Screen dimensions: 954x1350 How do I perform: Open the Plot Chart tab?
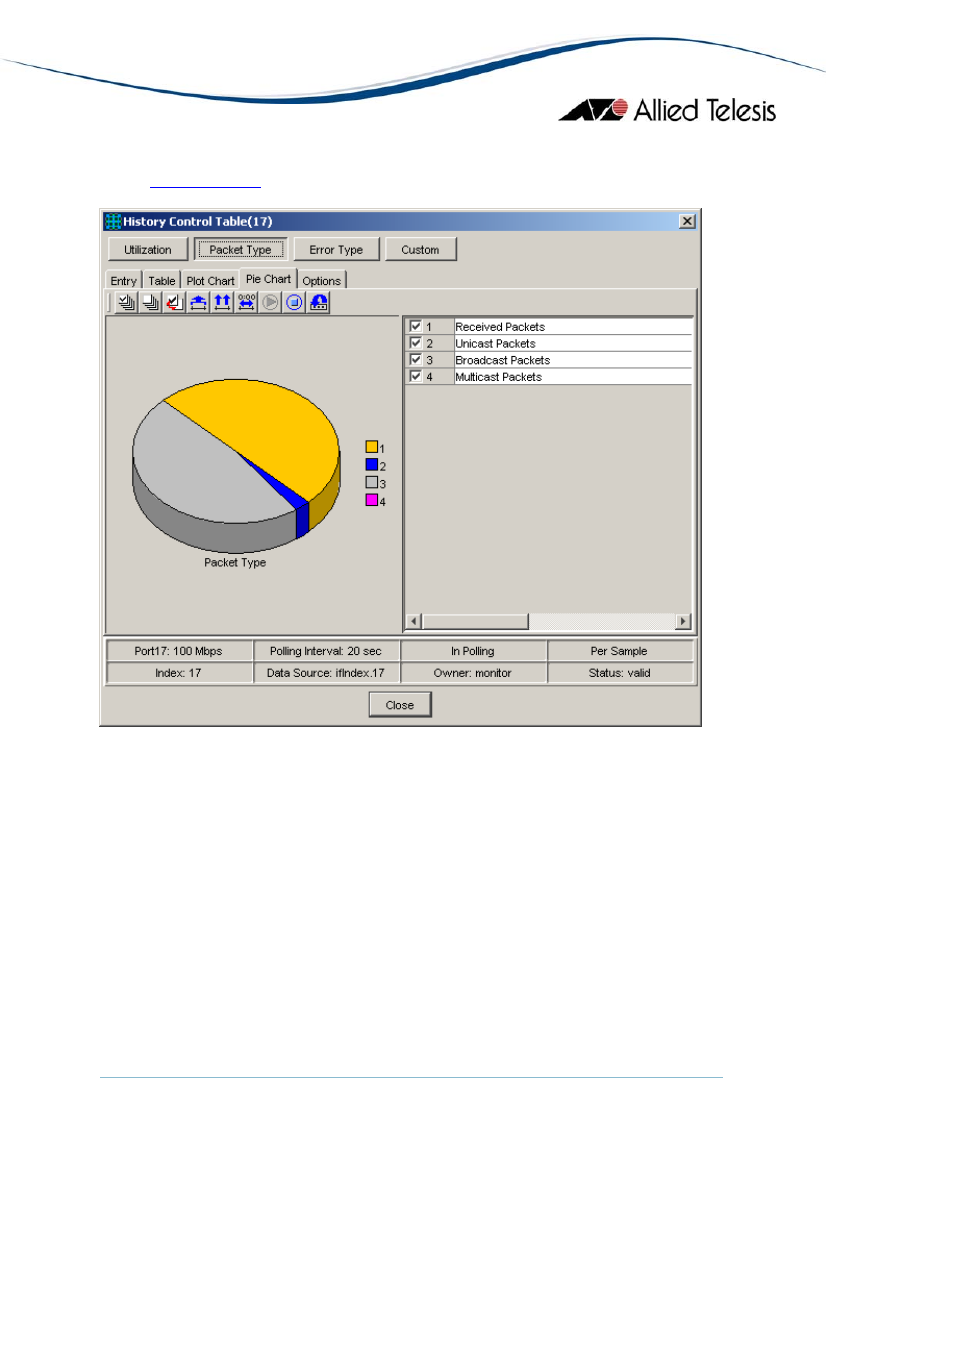click(210, 281)
